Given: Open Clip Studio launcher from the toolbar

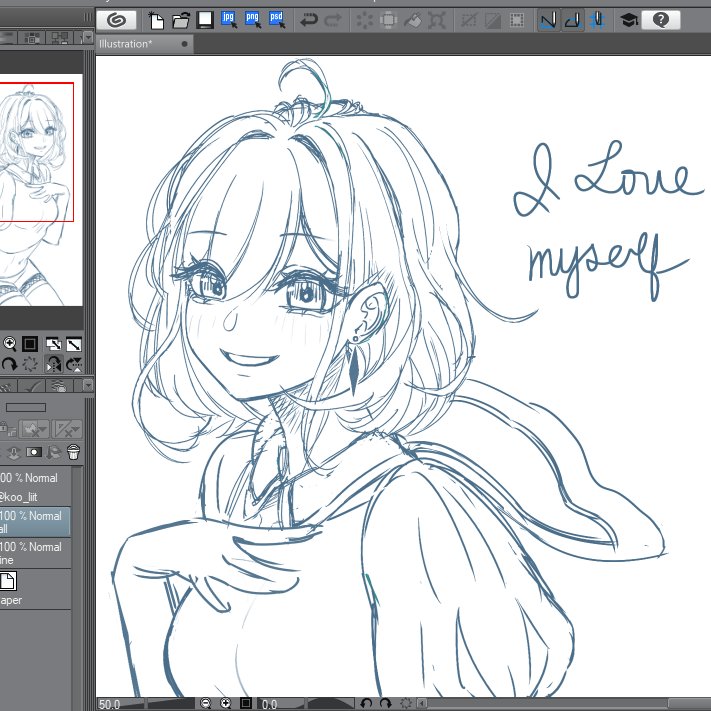Looking at the screenshot, I should point(117,20).
